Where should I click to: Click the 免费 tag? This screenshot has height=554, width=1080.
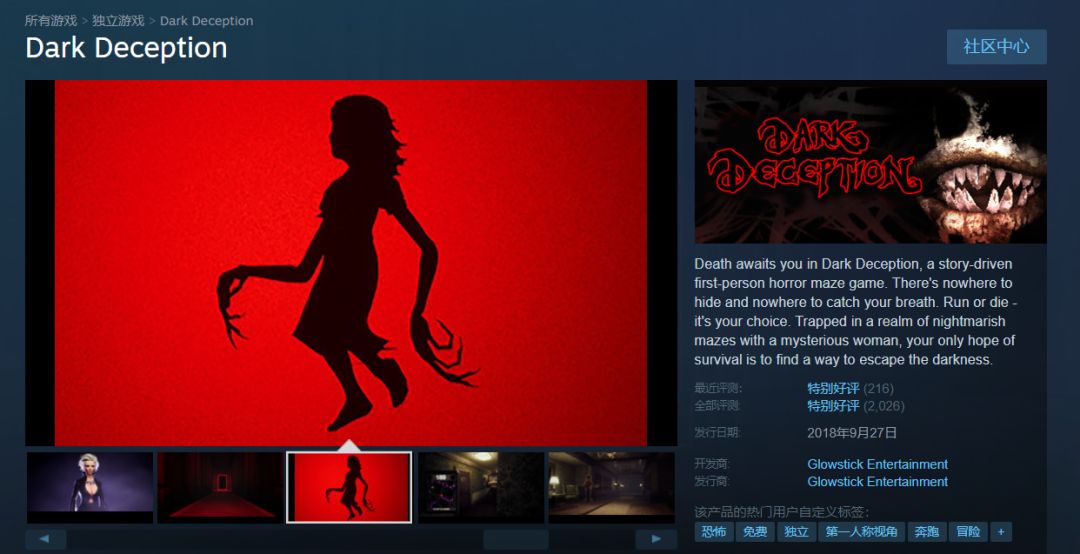coord(755,531)
